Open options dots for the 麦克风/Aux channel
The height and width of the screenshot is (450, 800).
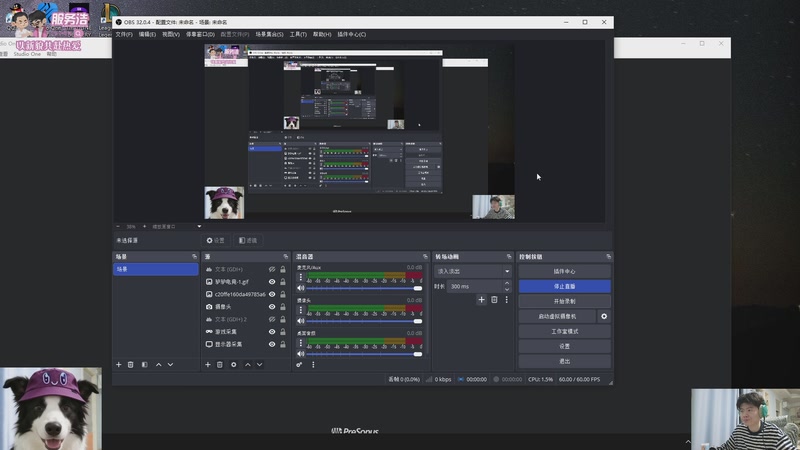click(x=301, y=277)
